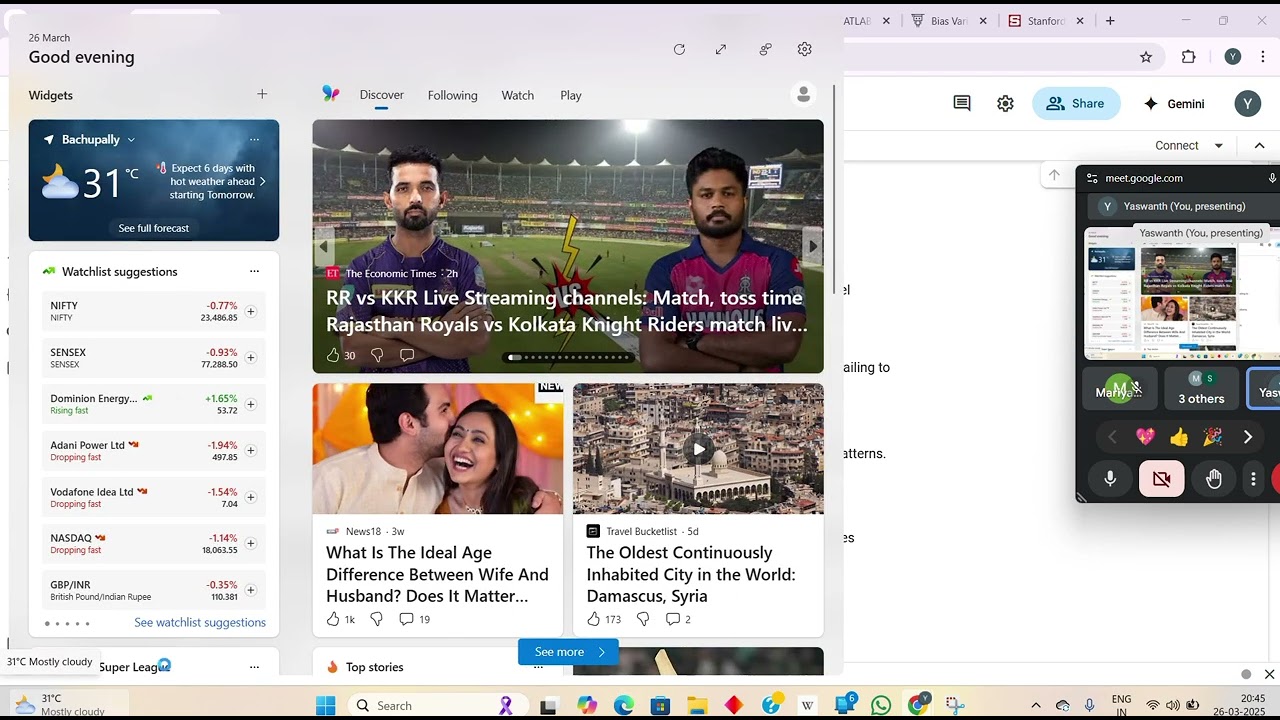Image resolution: width=1280 pixels, height=720 pixels.
Task: Send heart reaction in Meet
Action: pyautogui.click(x=1146, y=437)
